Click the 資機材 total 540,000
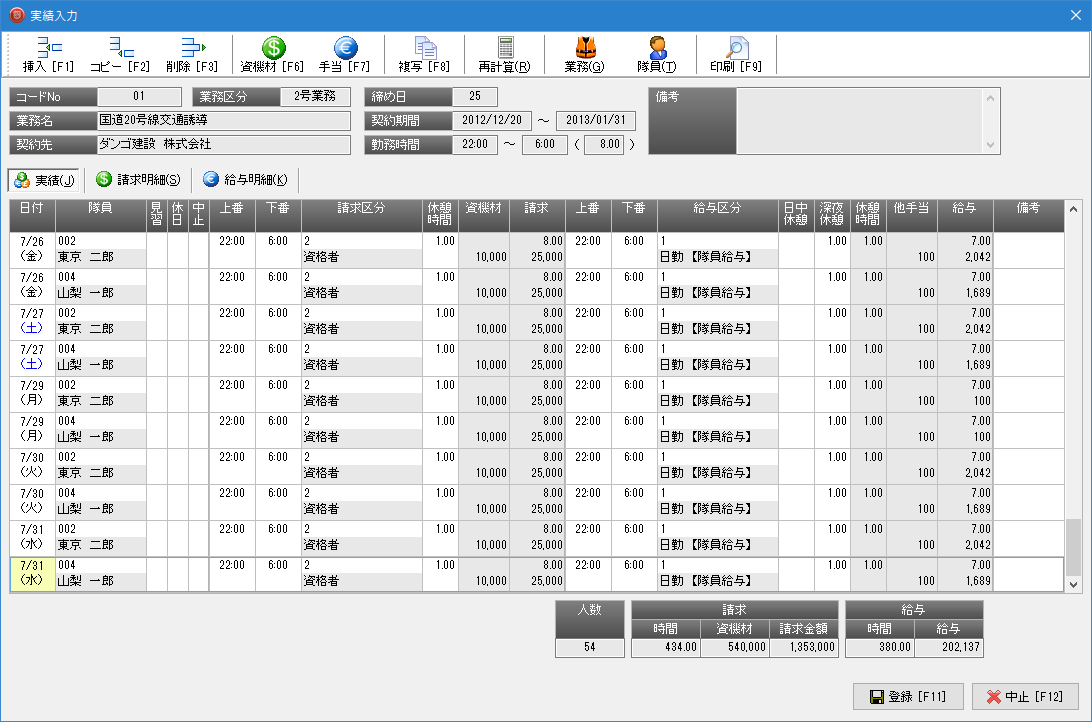 [734, 648]
